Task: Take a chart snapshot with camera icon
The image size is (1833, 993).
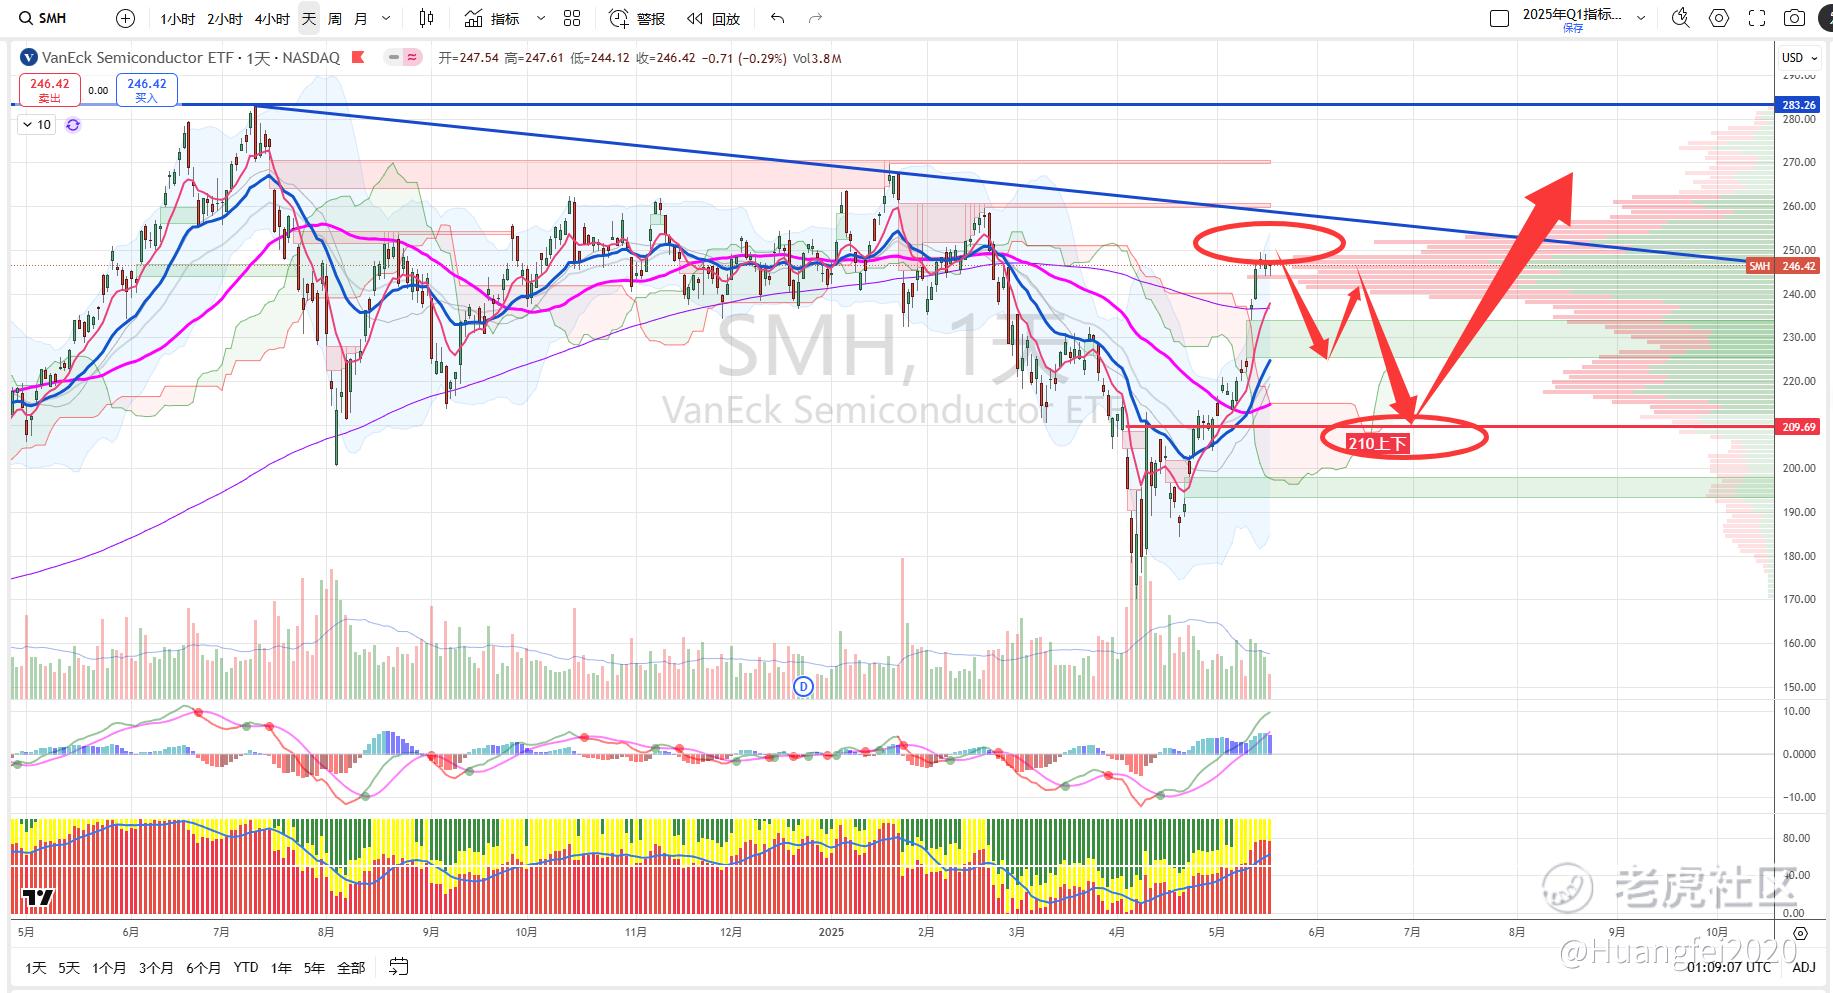Action: coord(1795,18)
